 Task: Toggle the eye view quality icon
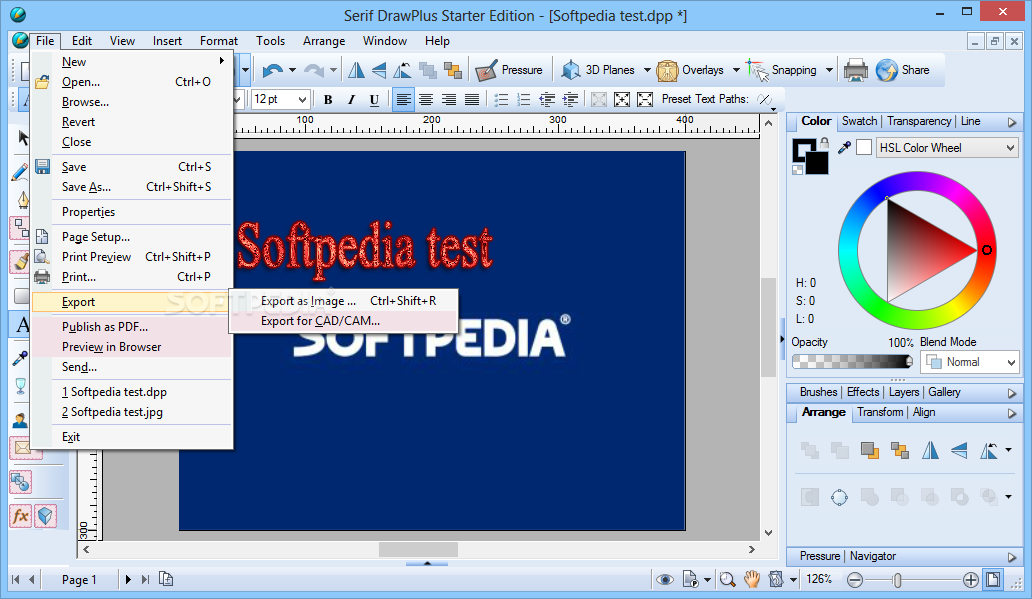tap(665, 579)
